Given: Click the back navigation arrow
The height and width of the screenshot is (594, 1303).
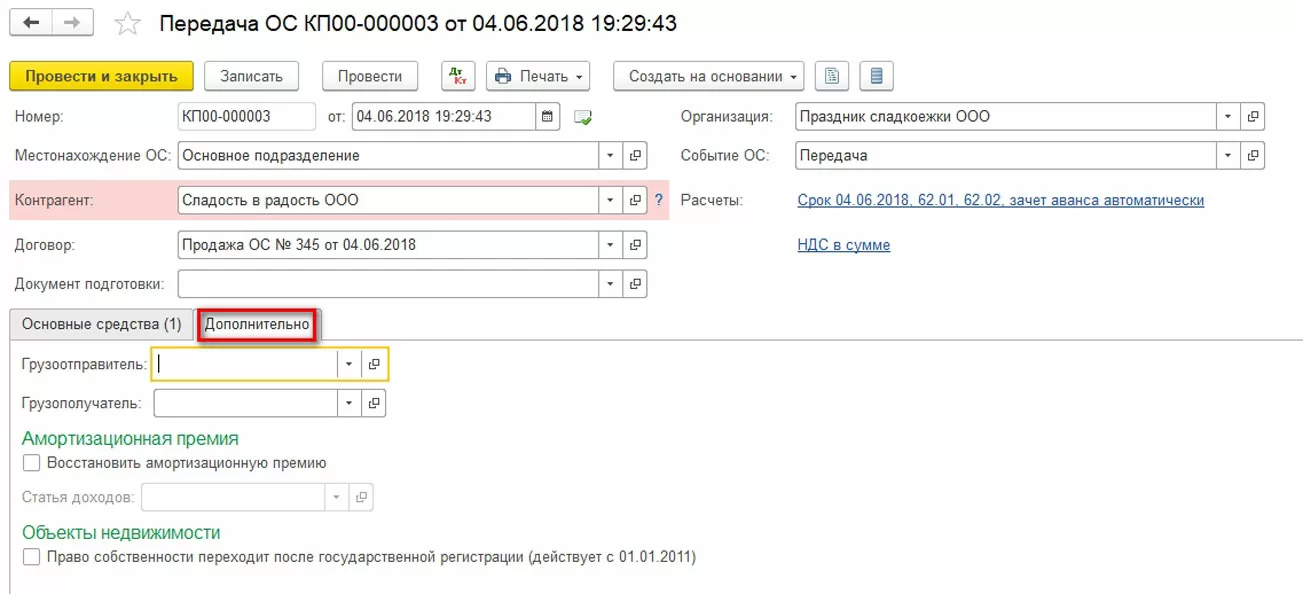Looking at the screenshot, I should [x=31, y=22].
